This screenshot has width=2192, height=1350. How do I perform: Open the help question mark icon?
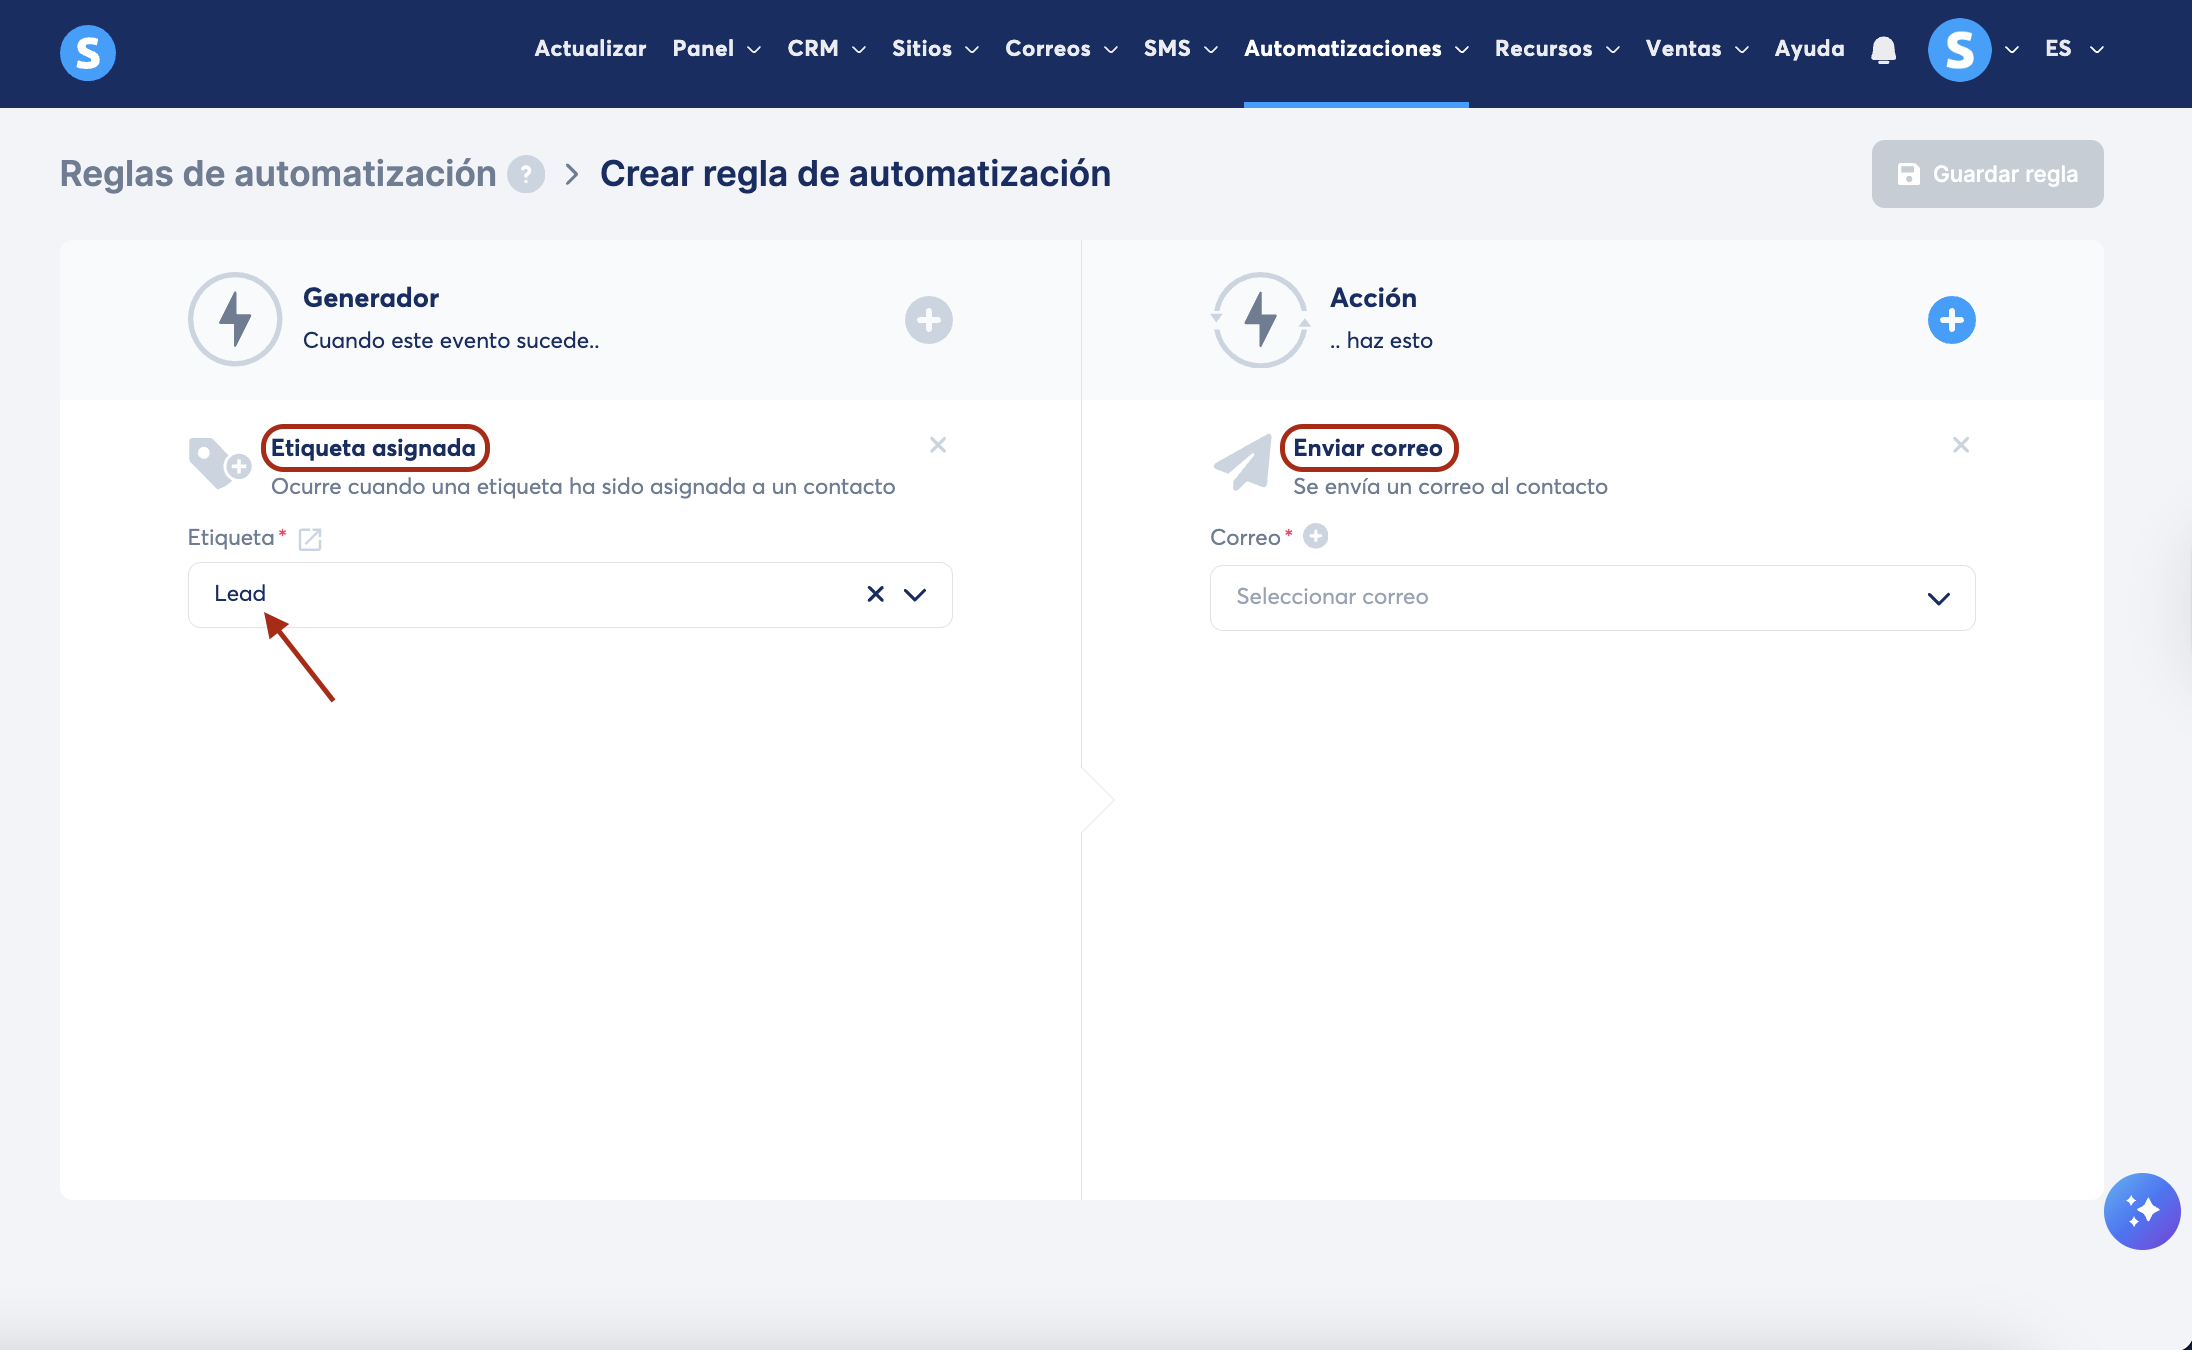[526, 174]
